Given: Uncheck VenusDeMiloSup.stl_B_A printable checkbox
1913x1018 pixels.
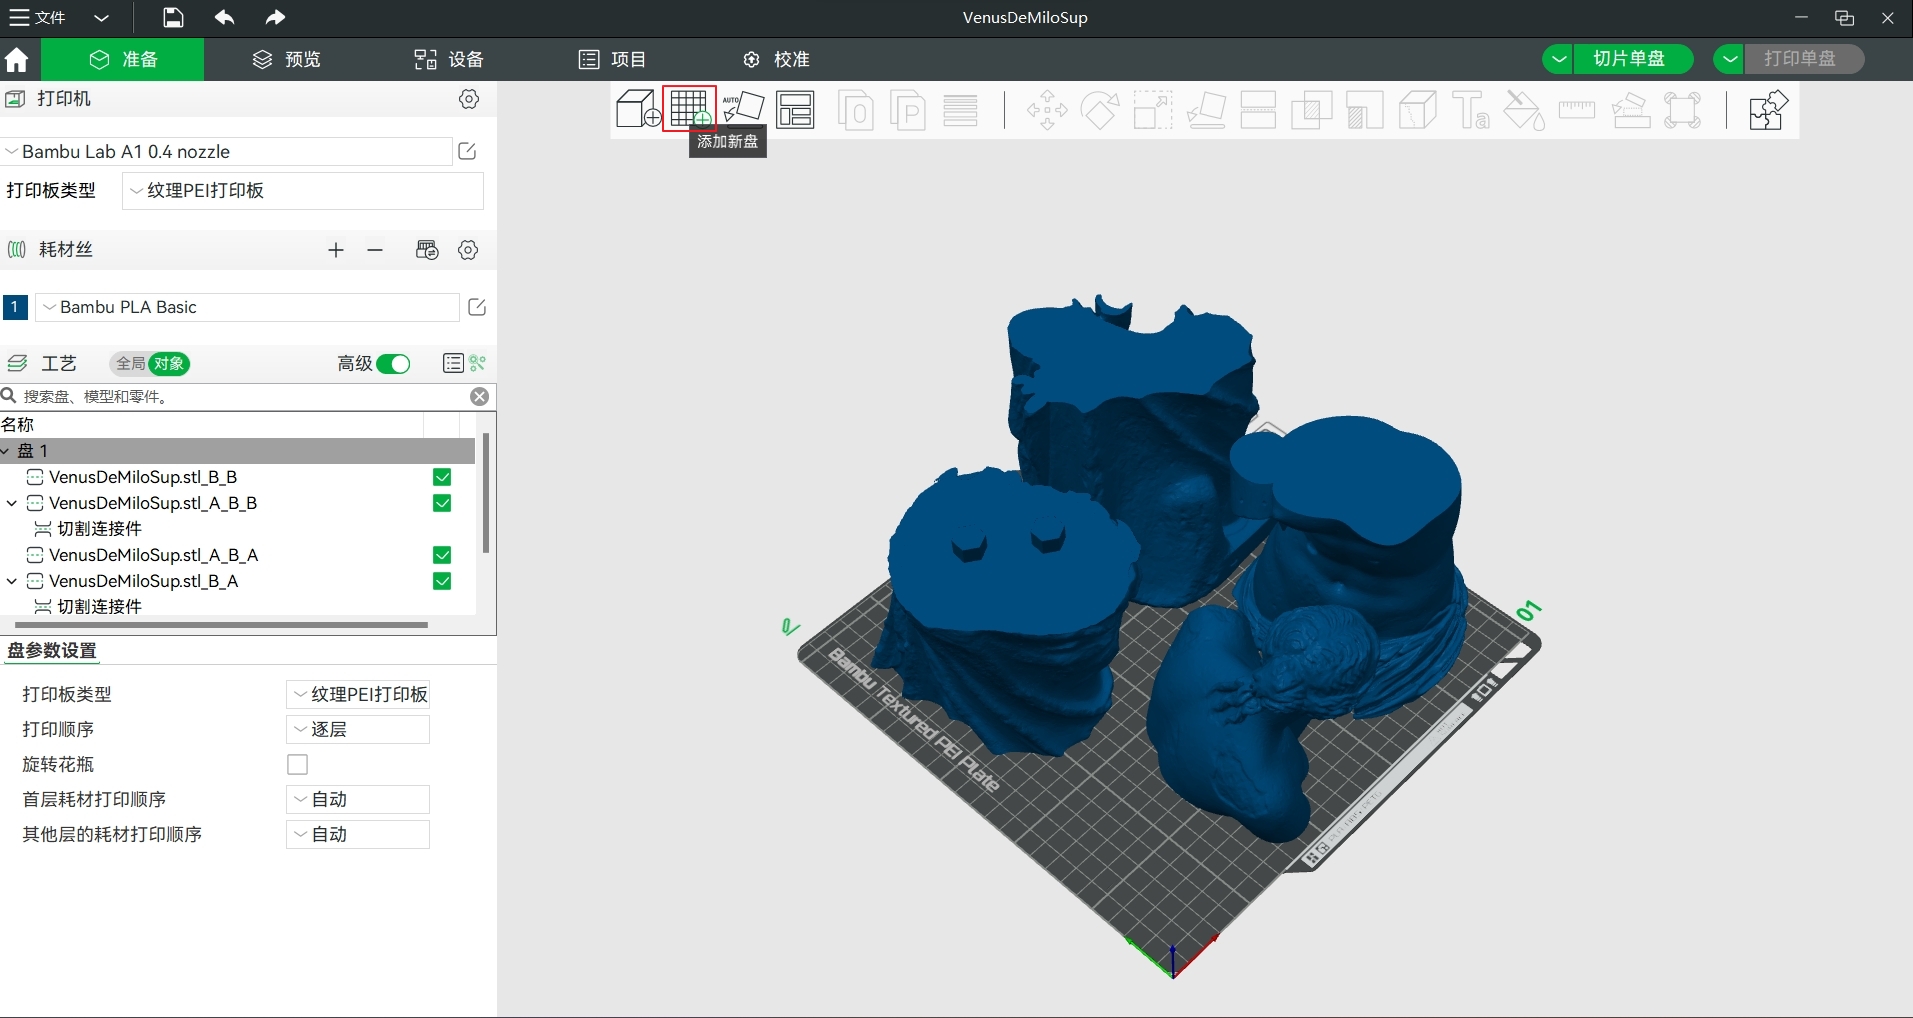Looking at the screenshot, I should pyautogui.click(x=442, y=581).
